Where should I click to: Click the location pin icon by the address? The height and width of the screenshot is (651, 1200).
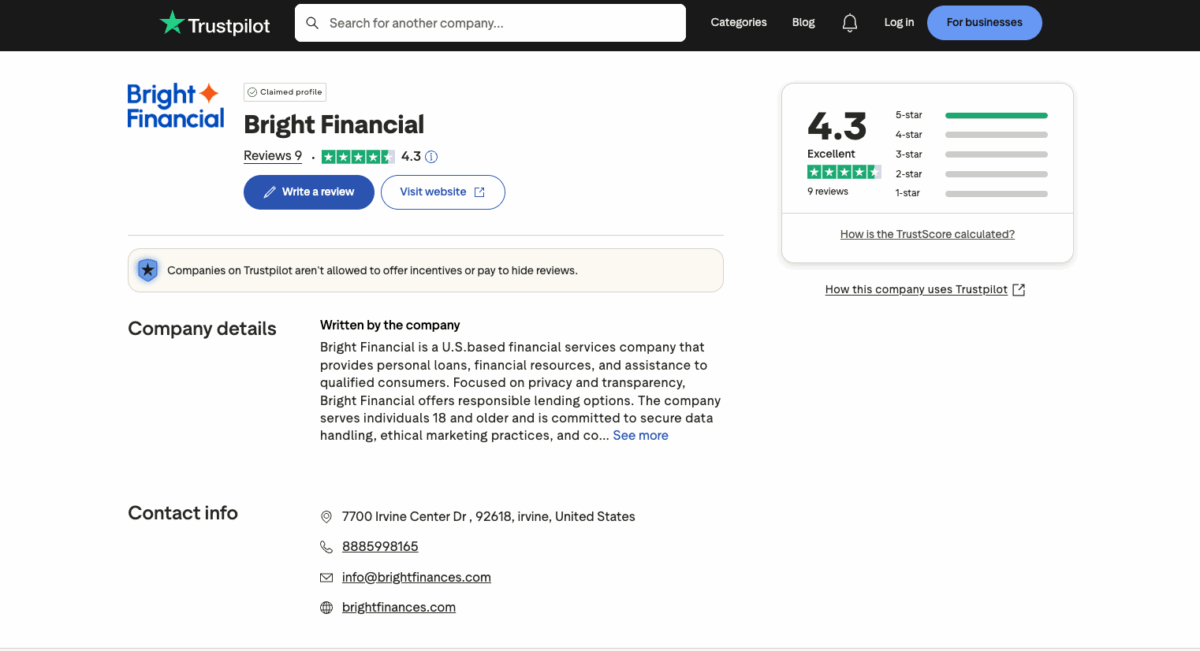click(326, 516)
